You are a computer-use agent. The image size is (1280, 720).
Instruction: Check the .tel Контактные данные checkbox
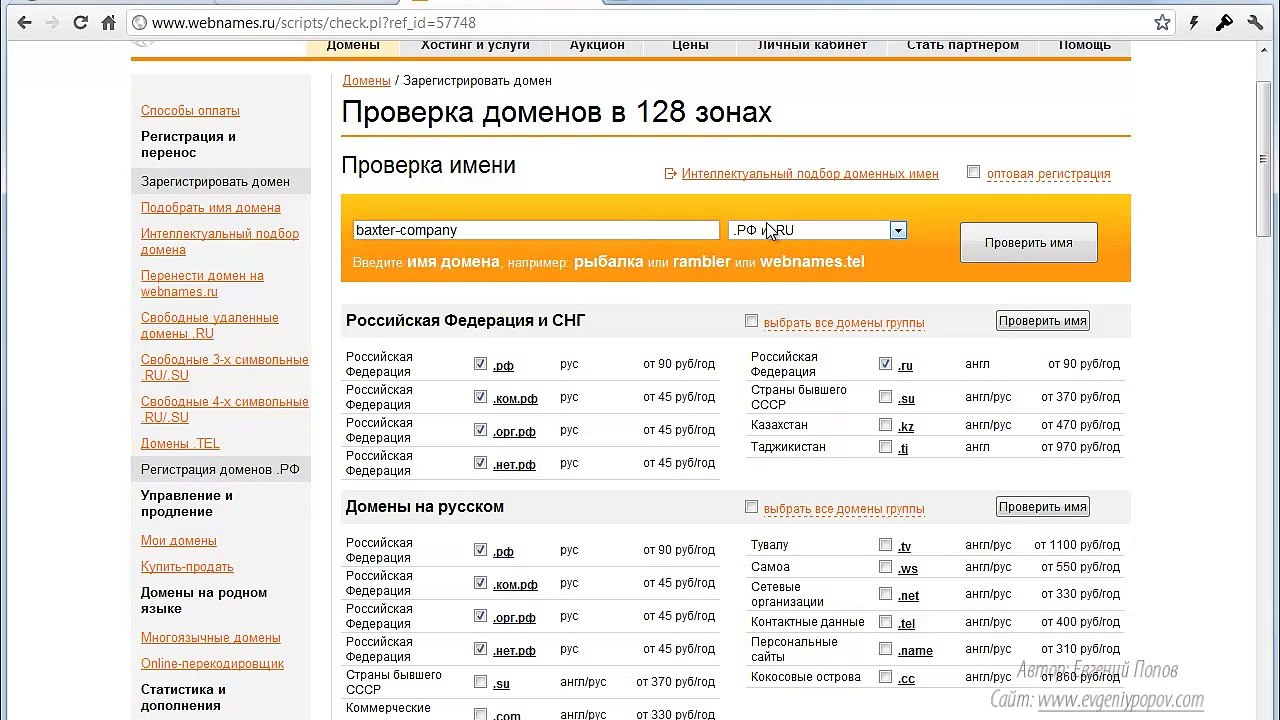click(885, 622)
